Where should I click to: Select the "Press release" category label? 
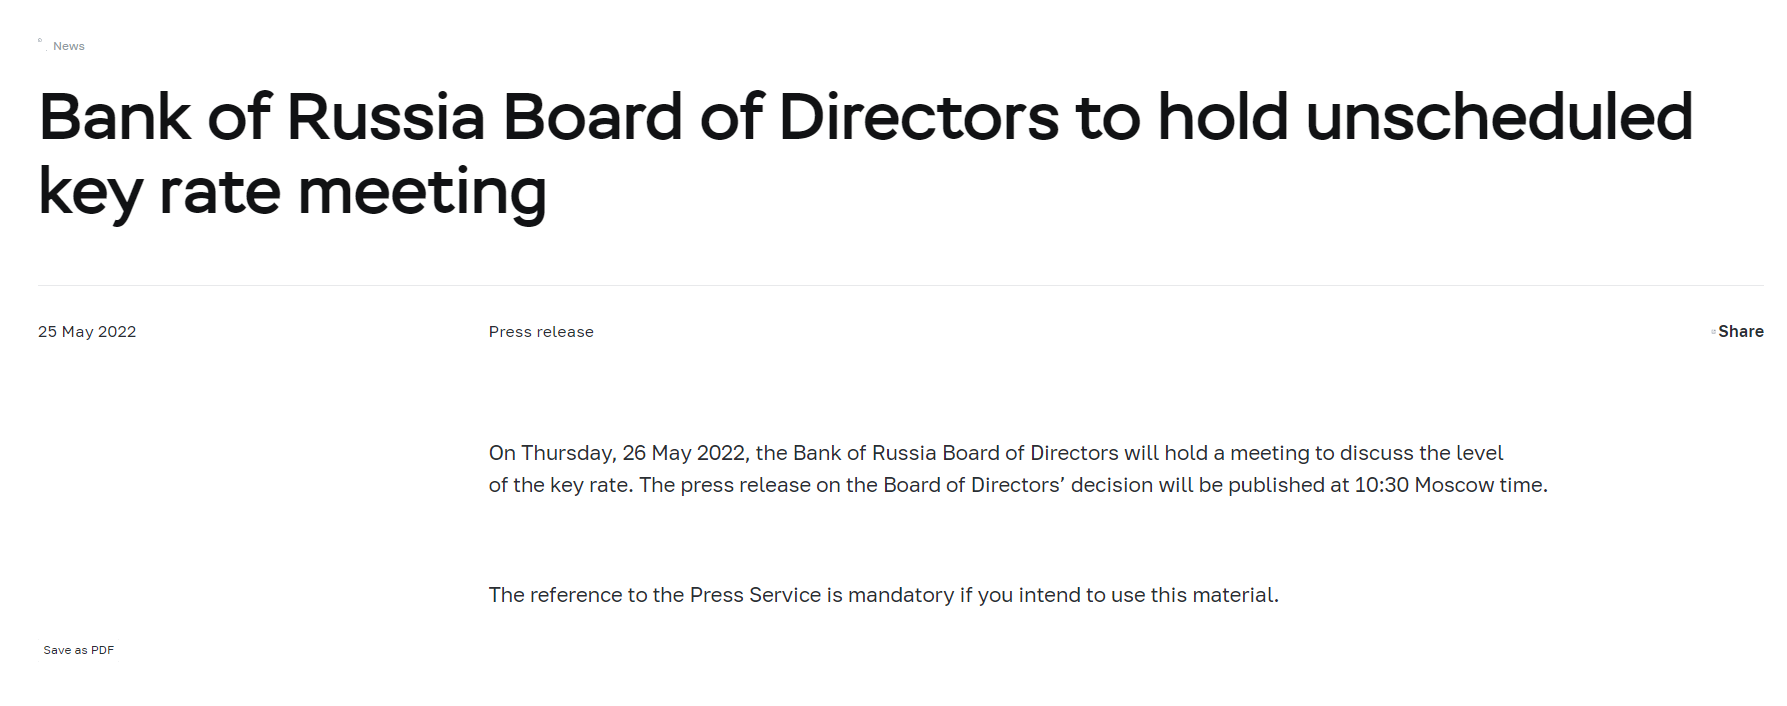[541, 332]
